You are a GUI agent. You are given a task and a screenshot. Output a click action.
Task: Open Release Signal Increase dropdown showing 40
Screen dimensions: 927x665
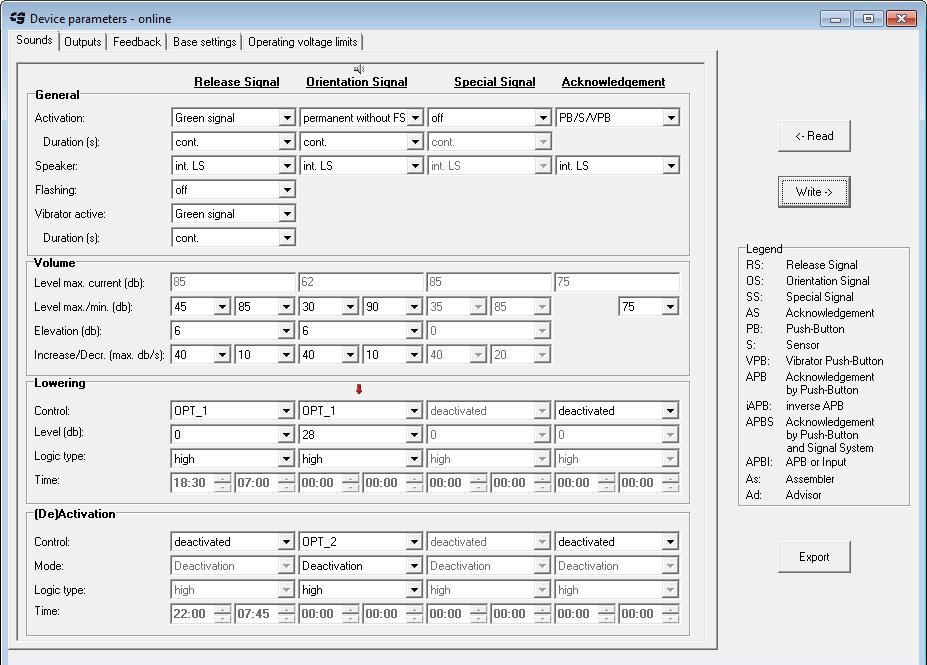pos(200,355)
